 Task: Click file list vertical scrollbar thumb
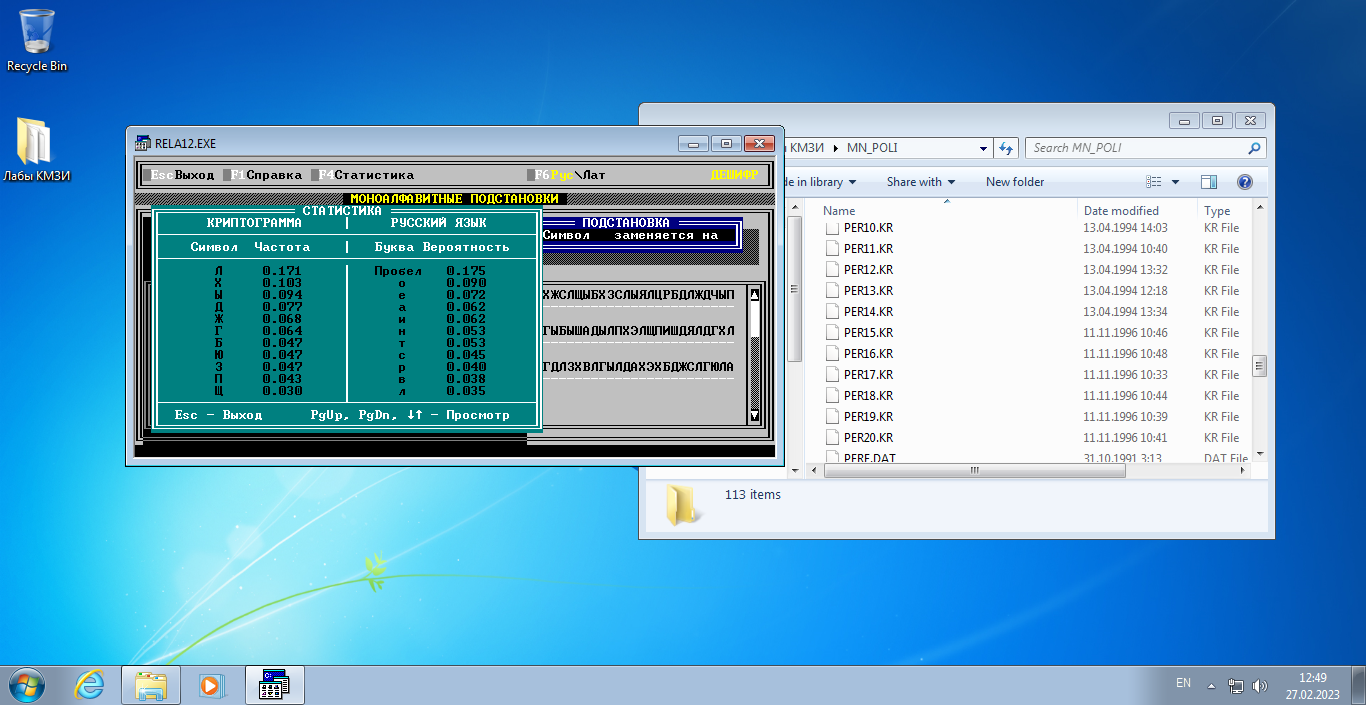1260,364
